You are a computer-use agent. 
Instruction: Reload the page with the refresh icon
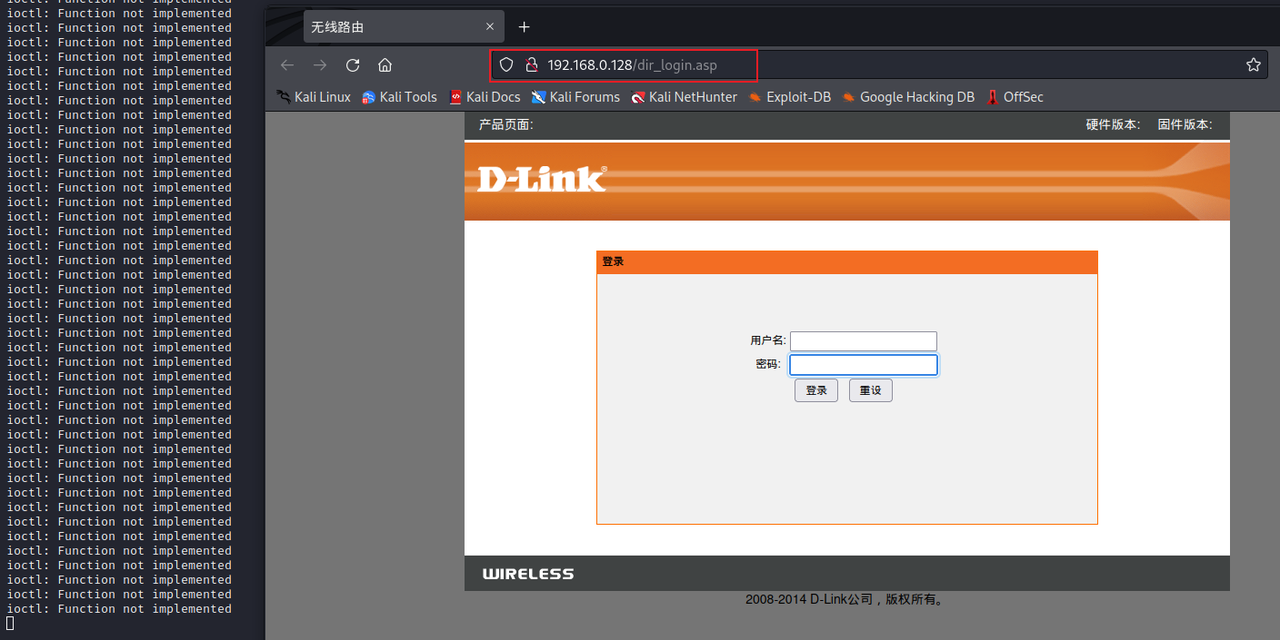(352, 65)
